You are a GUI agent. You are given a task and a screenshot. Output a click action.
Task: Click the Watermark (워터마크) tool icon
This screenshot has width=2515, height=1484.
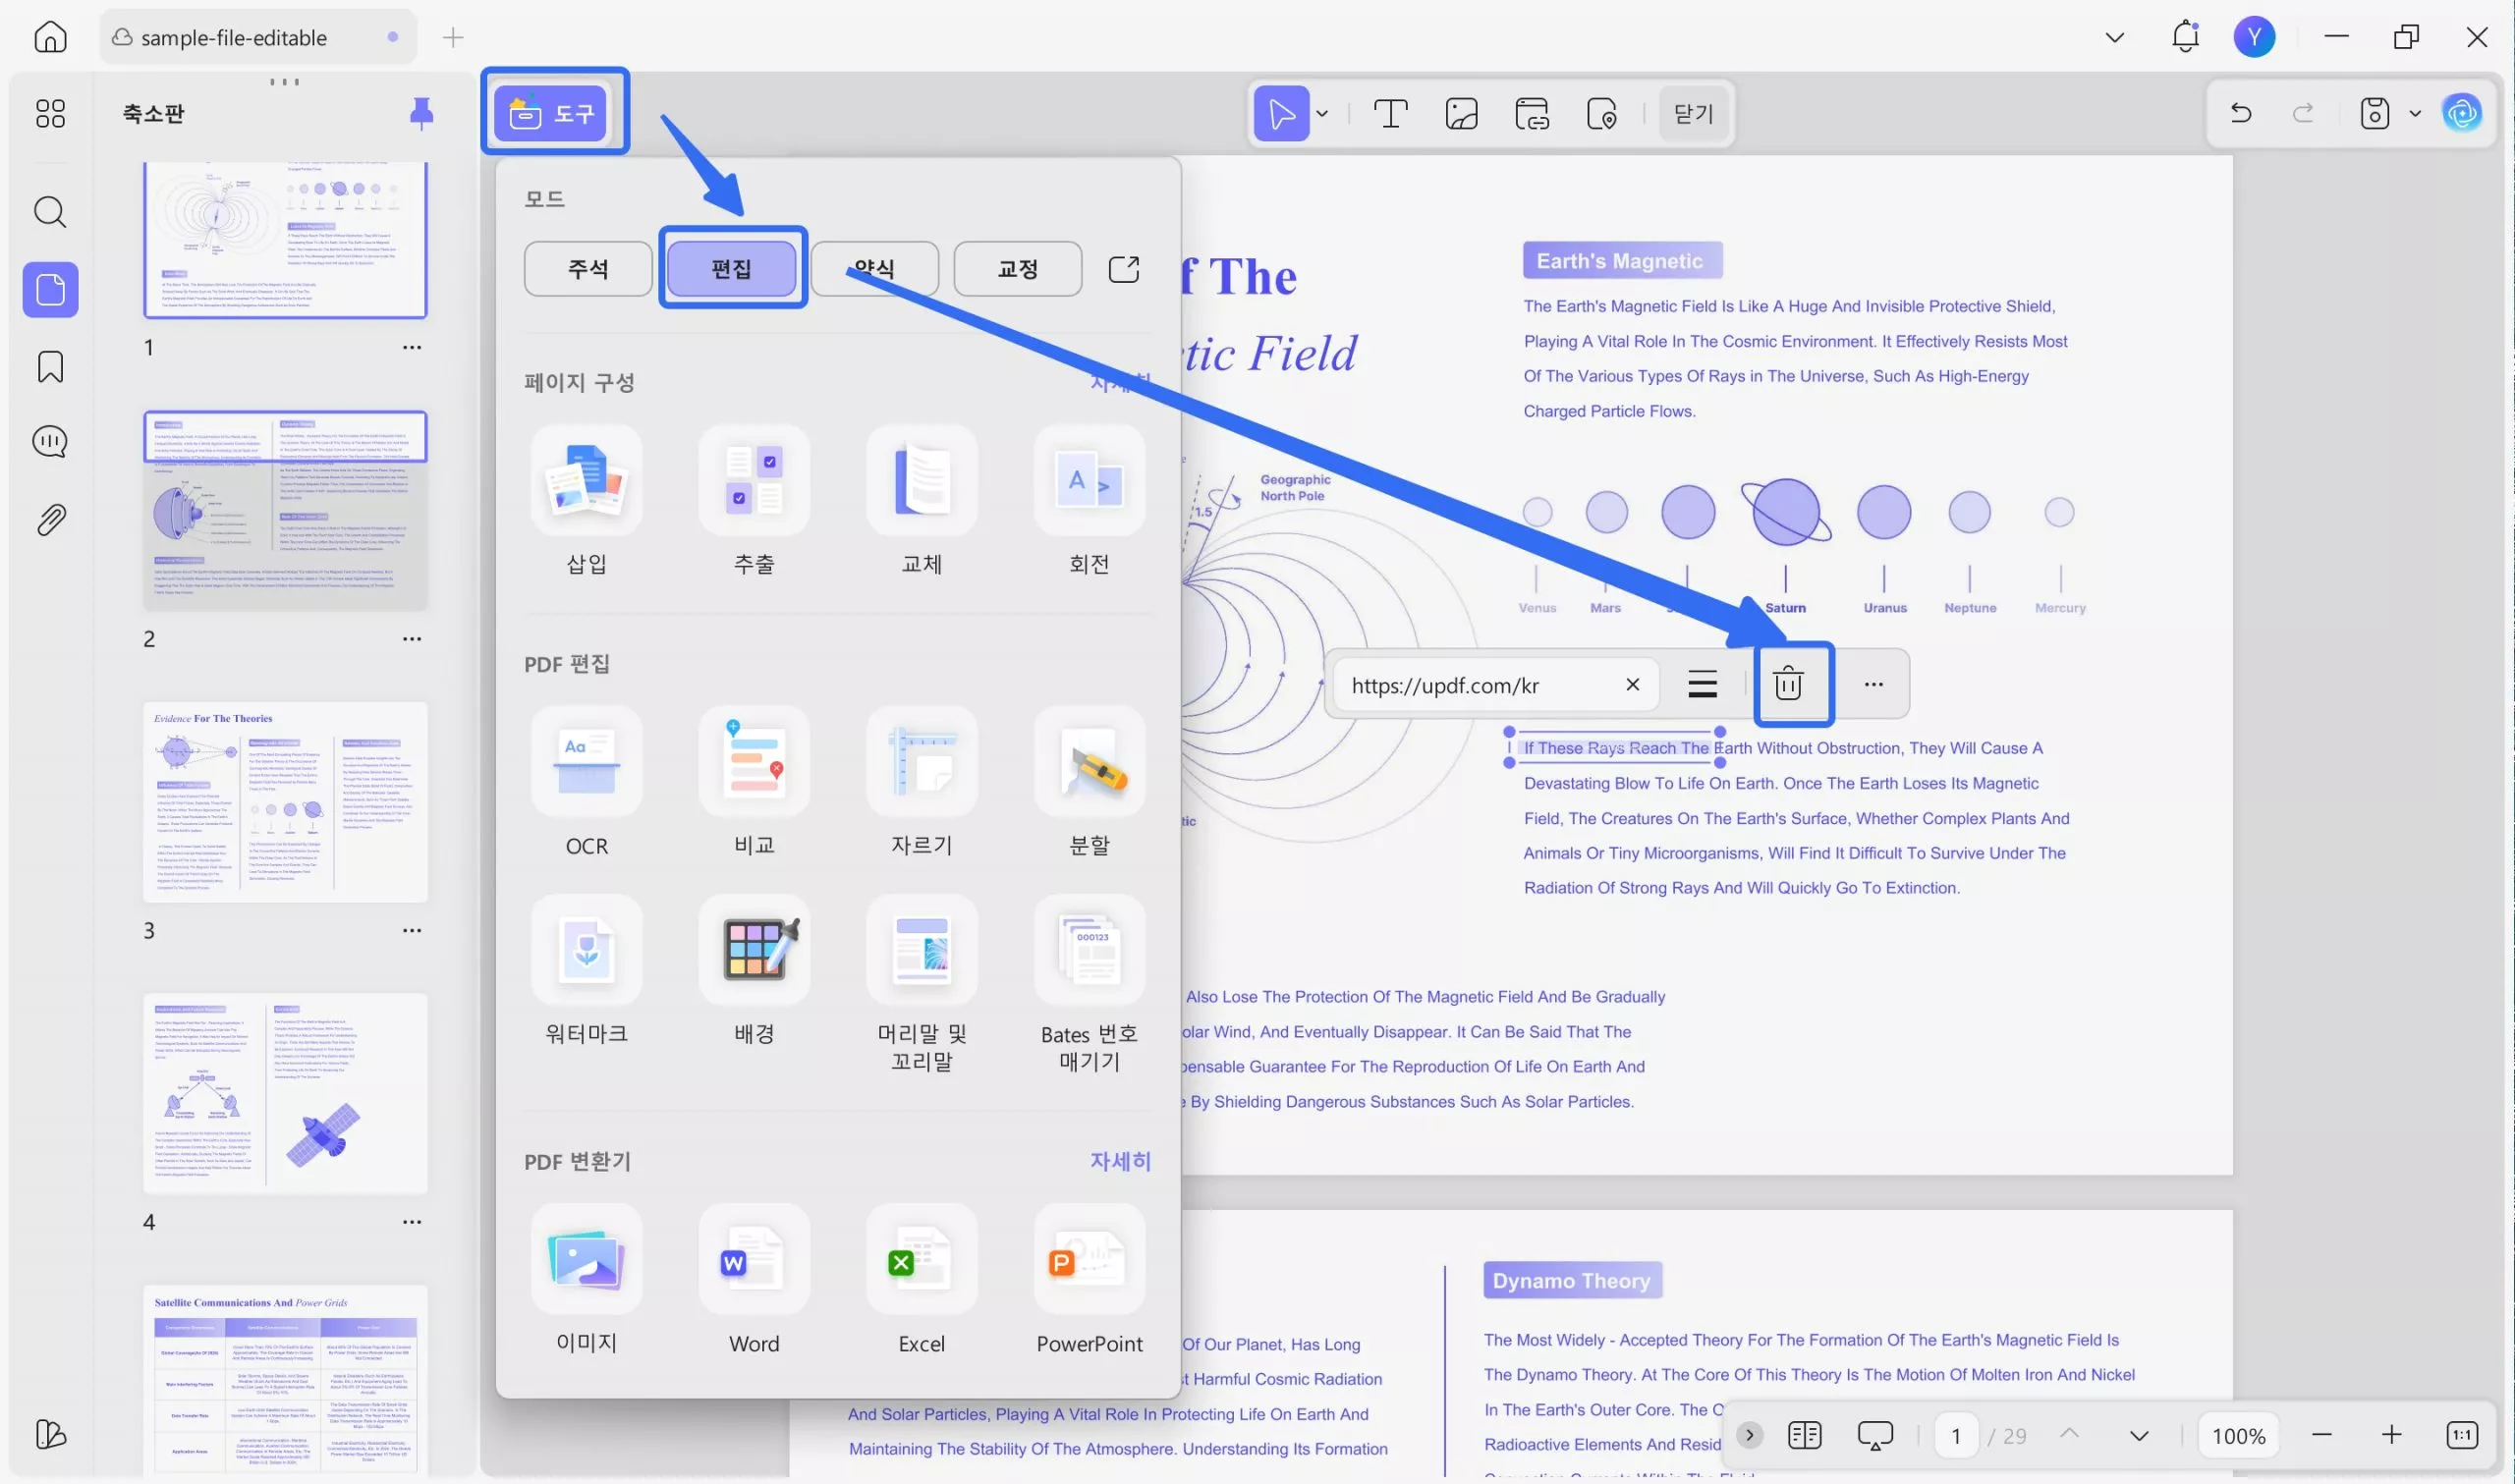(x=586, y=950)
